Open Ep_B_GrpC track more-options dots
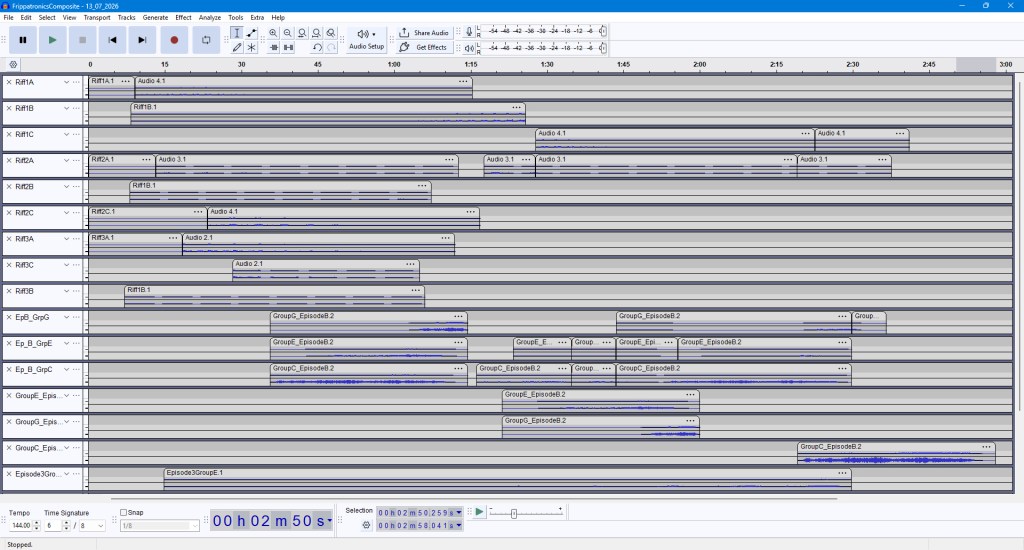Screen dimensions: 1024x550 click(76, 370)
